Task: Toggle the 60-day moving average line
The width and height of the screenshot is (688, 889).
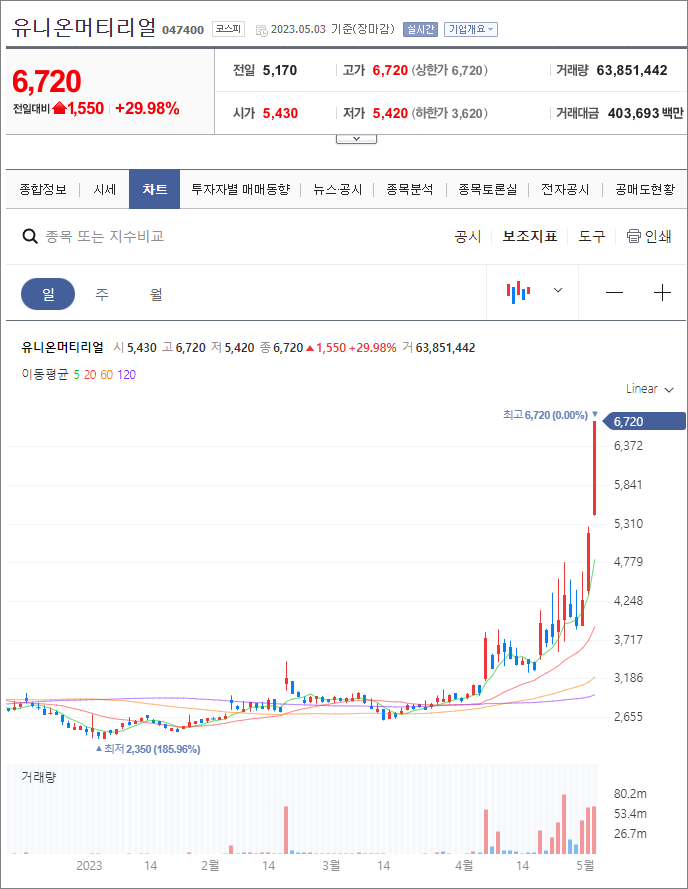Action: [107, 375]
